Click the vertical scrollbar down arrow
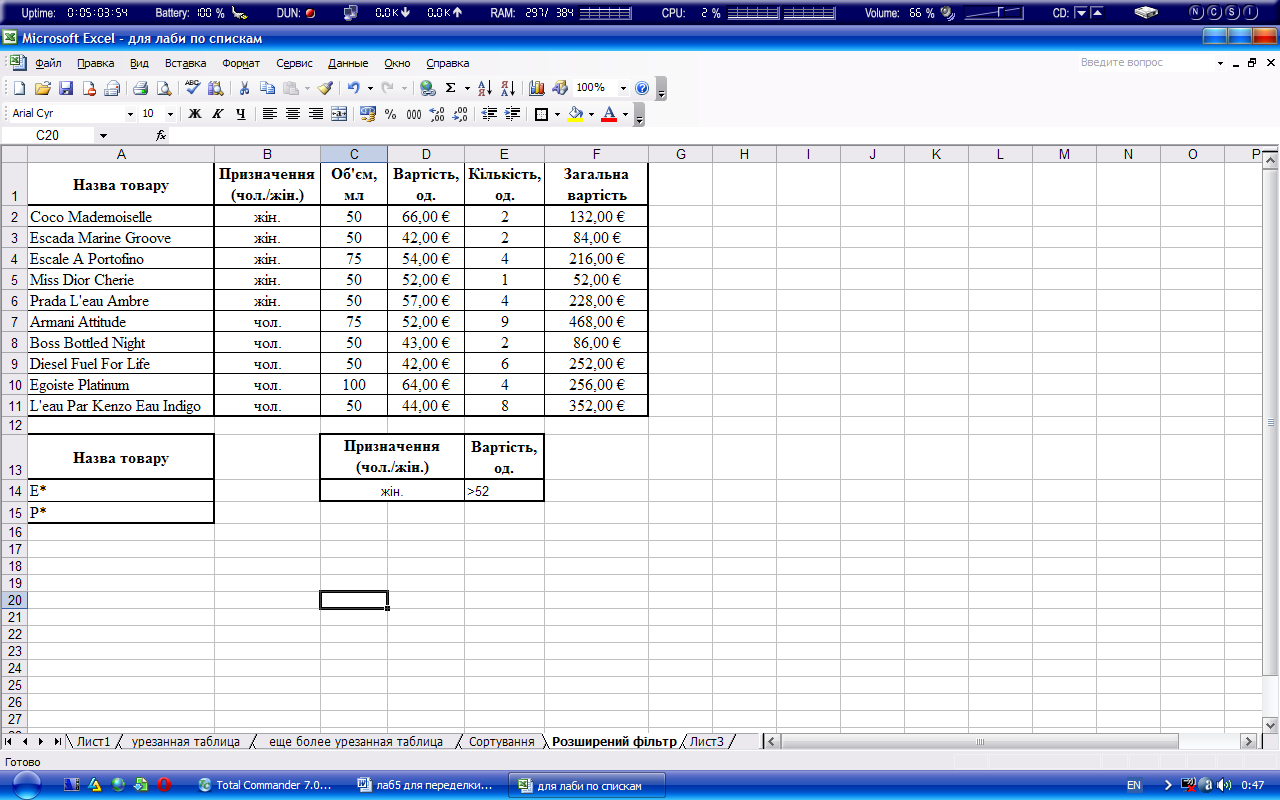Screen dimensions: 1280x800 [x=1271, y=724]
